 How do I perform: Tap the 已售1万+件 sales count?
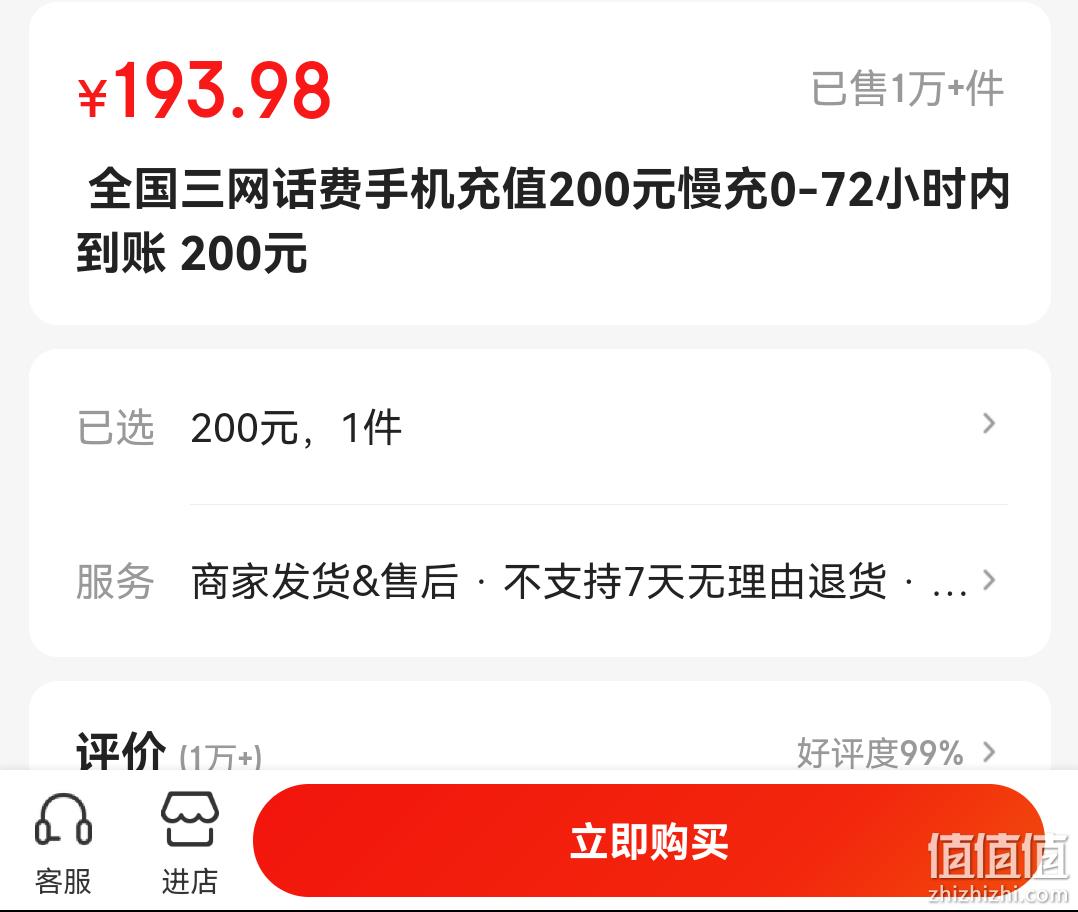(908, 89)
